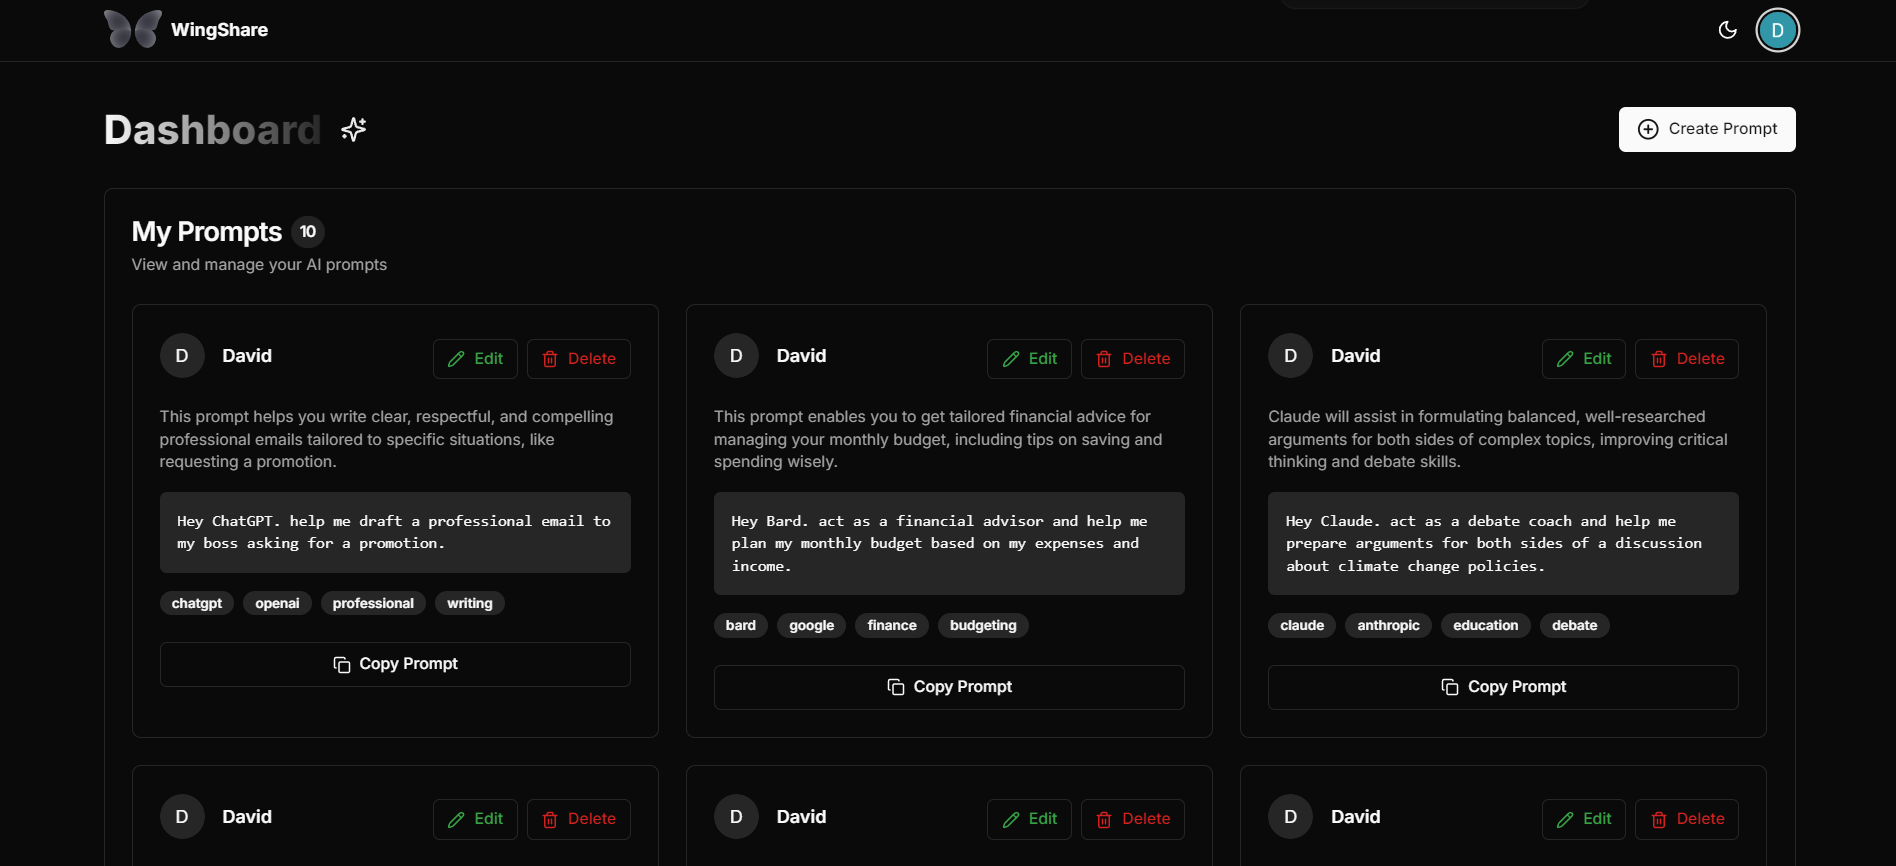The height and width of the screenshot is (866, 1896).
Task: Click the D avatar on the ChatGPT card
Action: click(x=182, y=356)
